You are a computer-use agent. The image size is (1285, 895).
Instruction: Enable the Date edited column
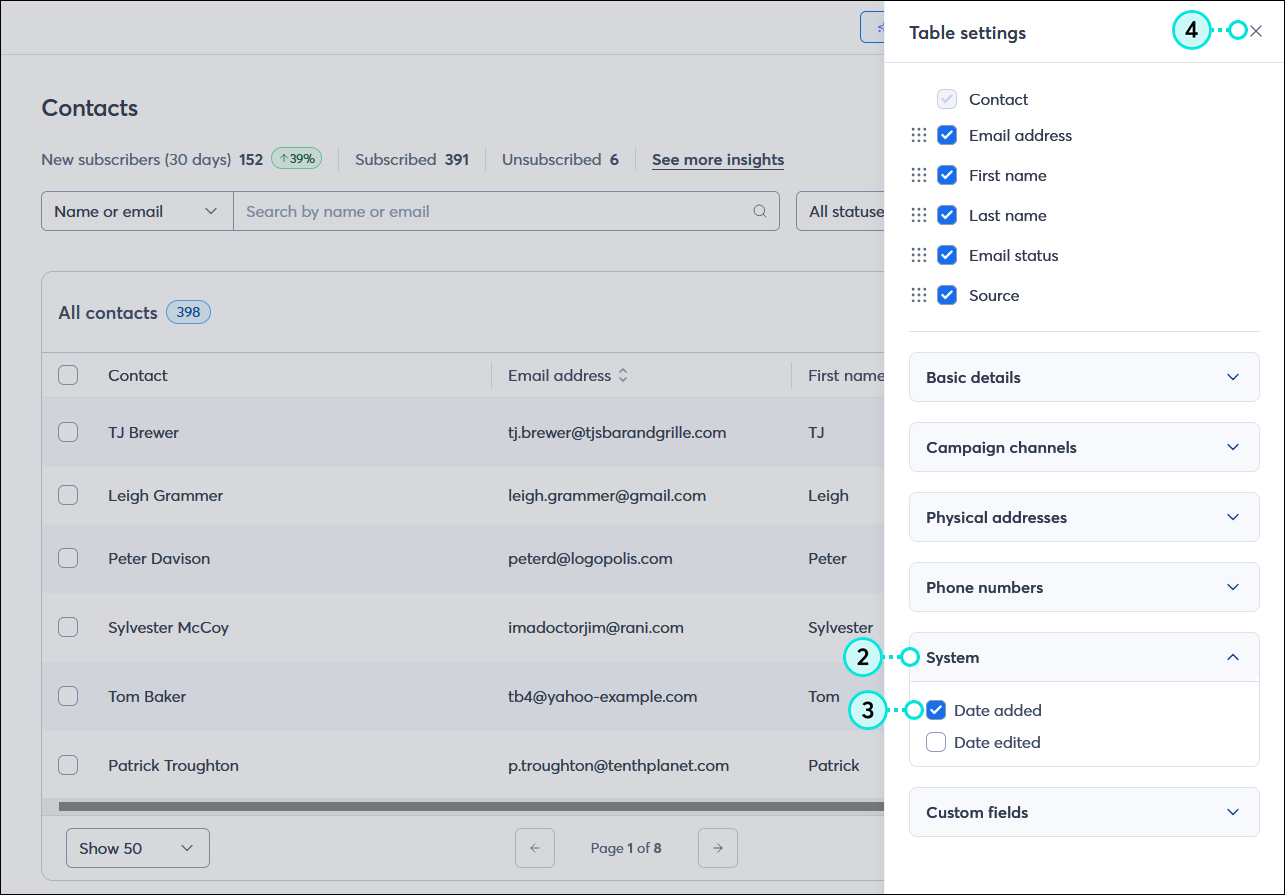coord(935,742)
